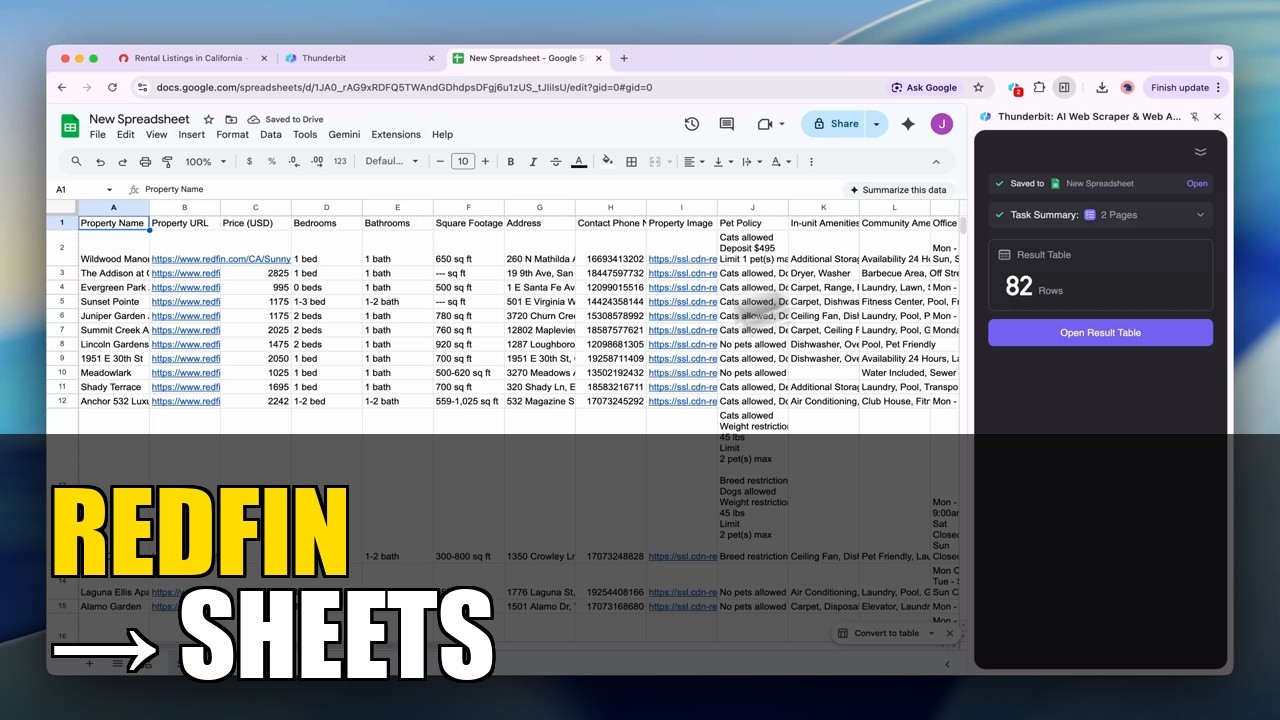Open the Google account avatar J
This screenshot has height=720, width=1280.
[941, 124]
